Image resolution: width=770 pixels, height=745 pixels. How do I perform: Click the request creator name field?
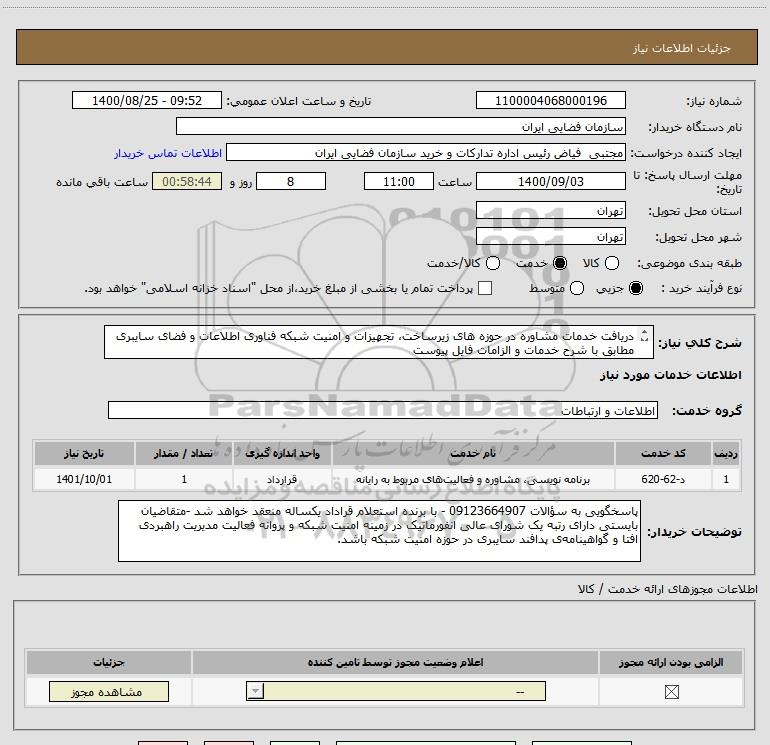coord(426,152)
